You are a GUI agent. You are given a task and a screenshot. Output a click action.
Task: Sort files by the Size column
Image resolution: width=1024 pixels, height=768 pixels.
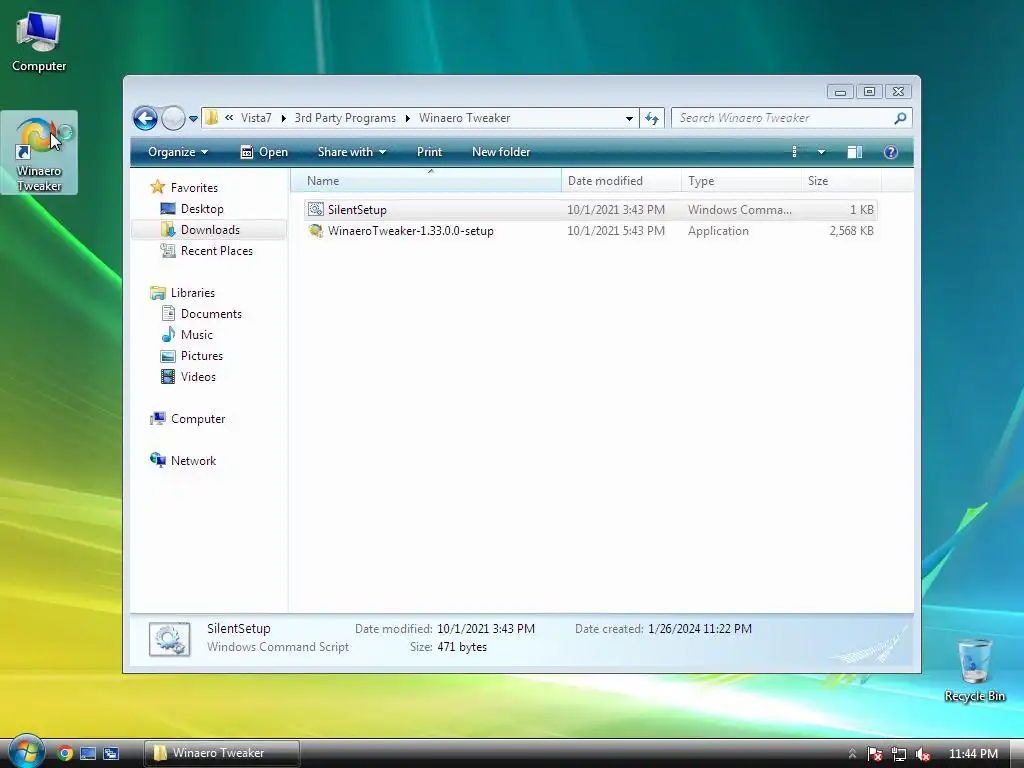pyautogui.click(x=841, y=181)
